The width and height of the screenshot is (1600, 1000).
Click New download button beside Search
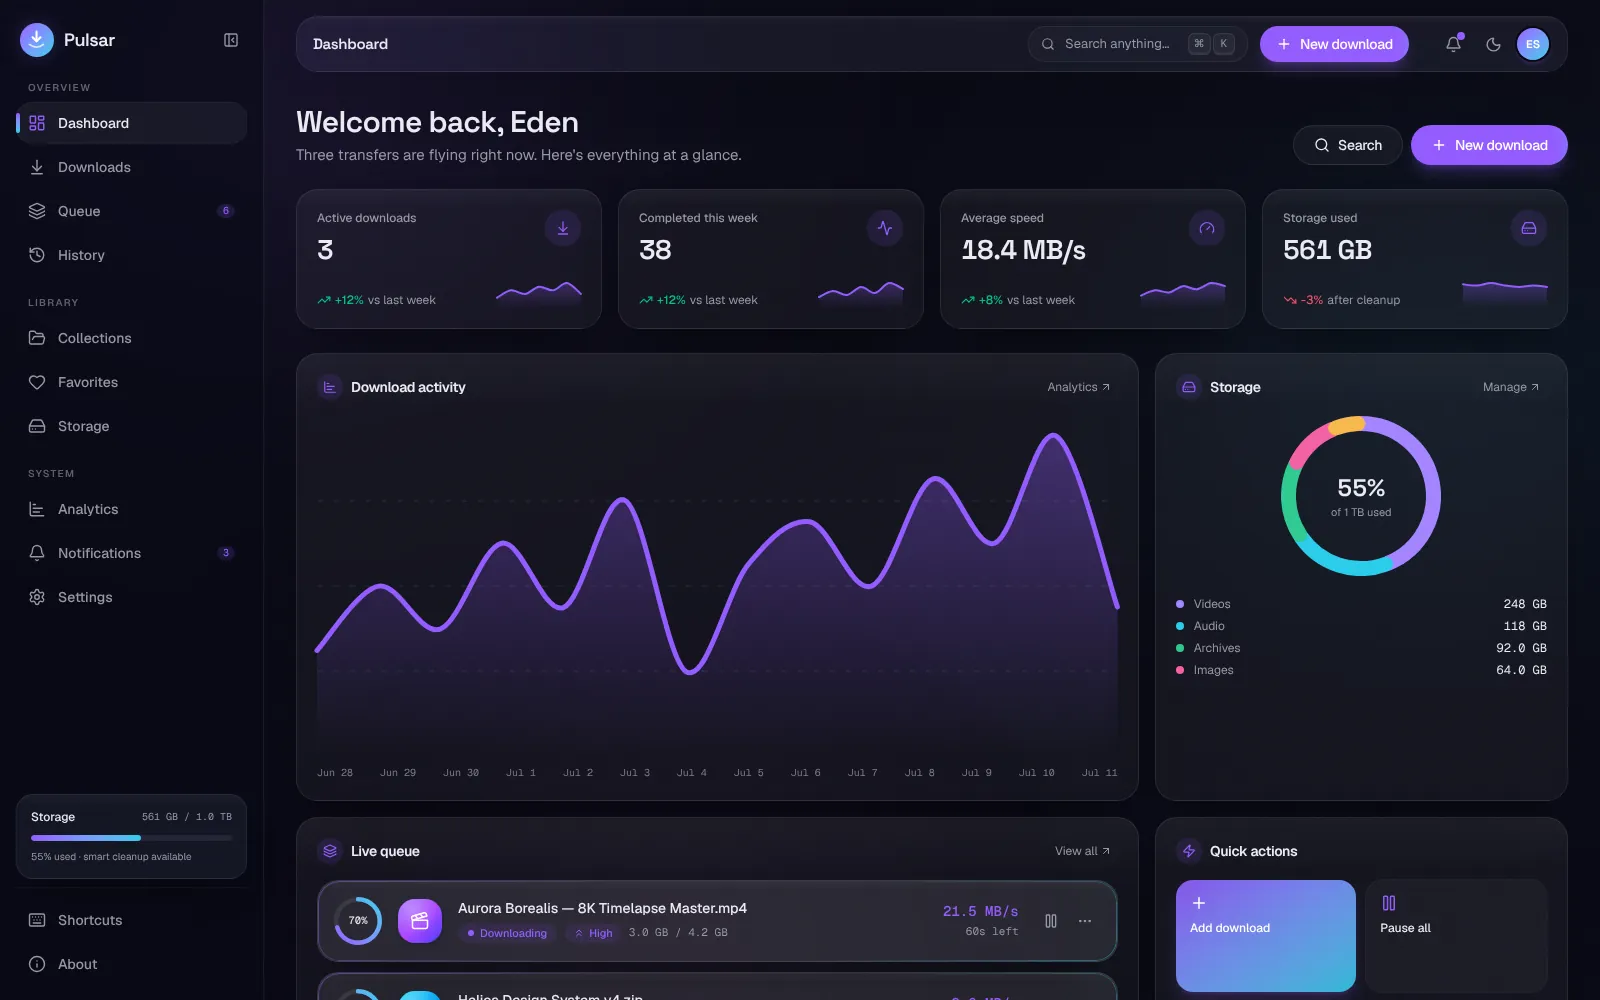tap(1489, 145)
